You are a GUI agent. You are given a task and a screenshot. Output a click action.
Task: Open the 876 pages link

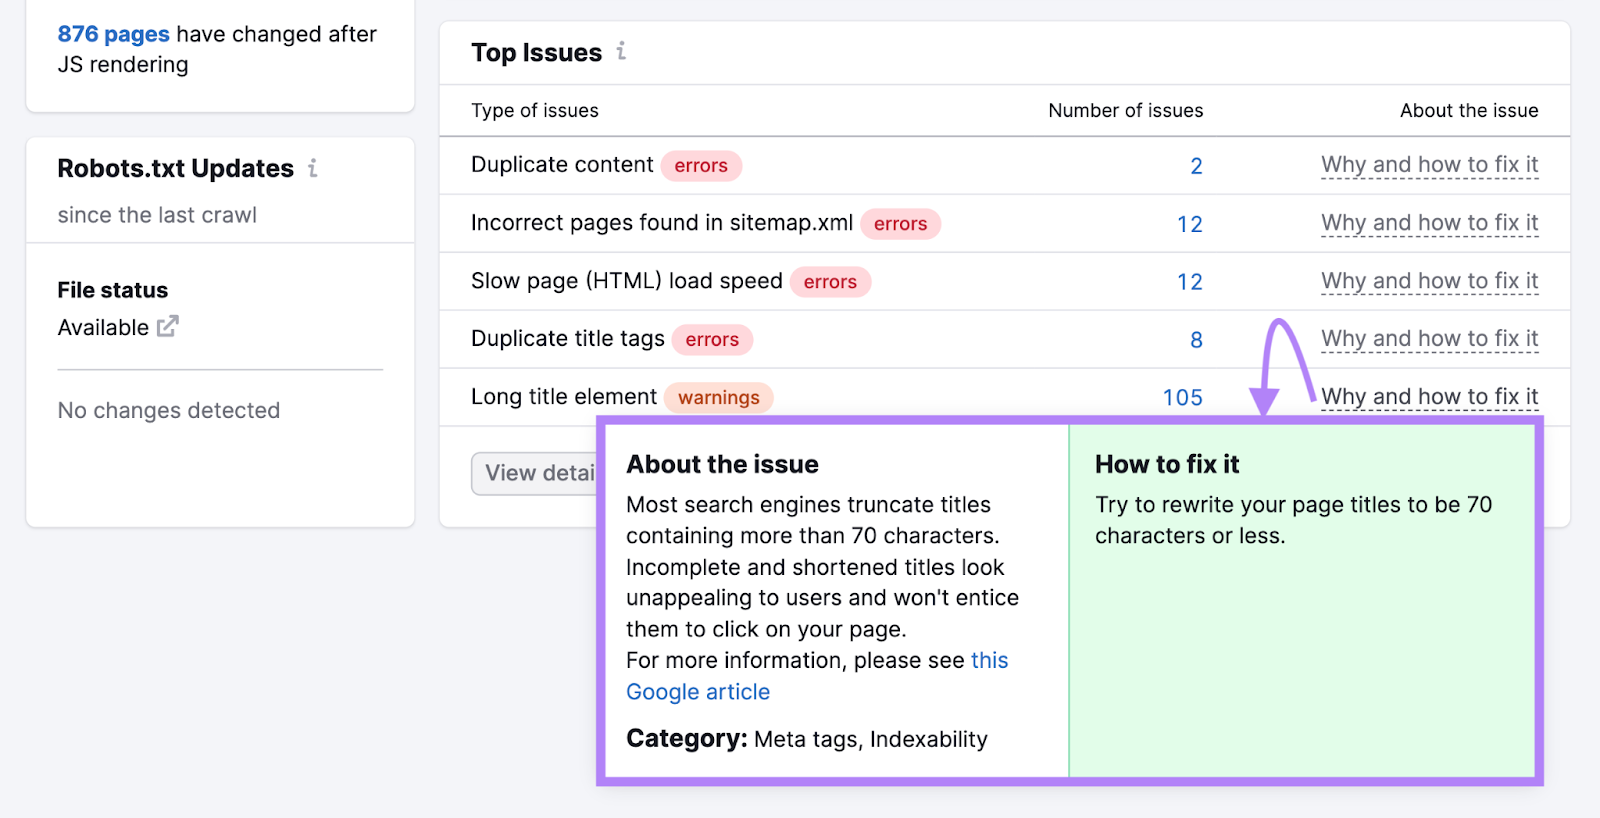pyautogui.click(x=113, y=34)
